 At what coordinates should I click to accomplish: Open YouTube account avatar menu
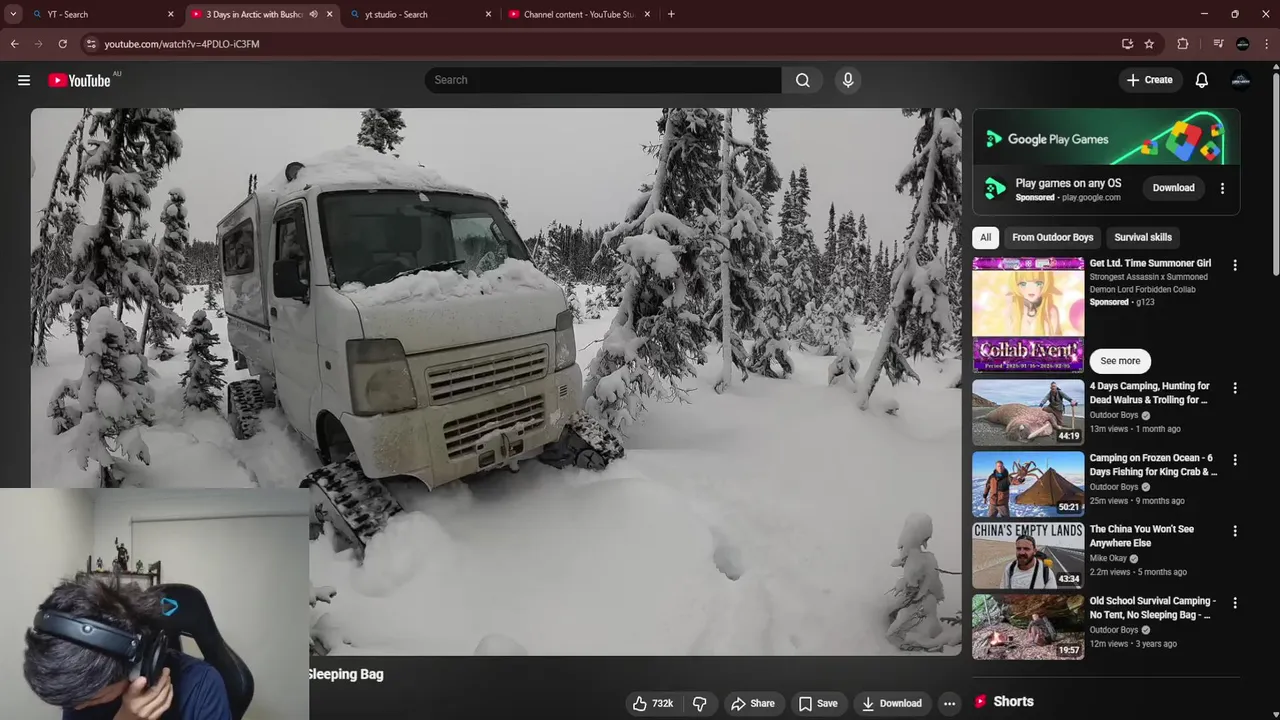tap(1241, 80)
